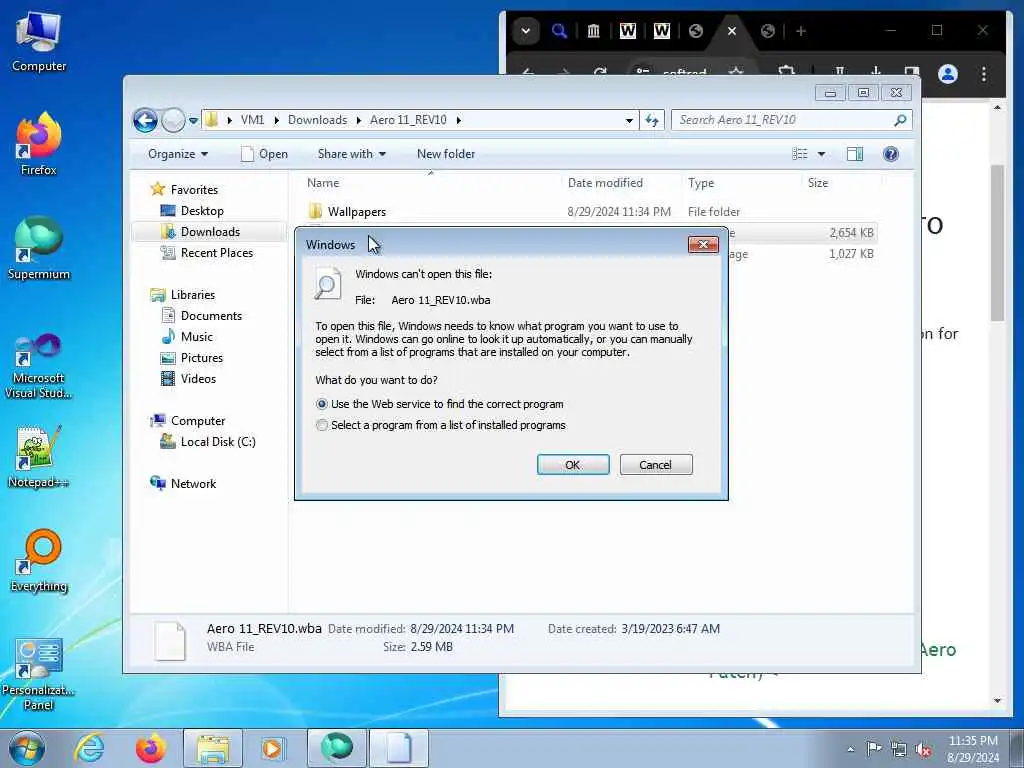Open Internet Explorer from the taskbar

tap(89, 748)
